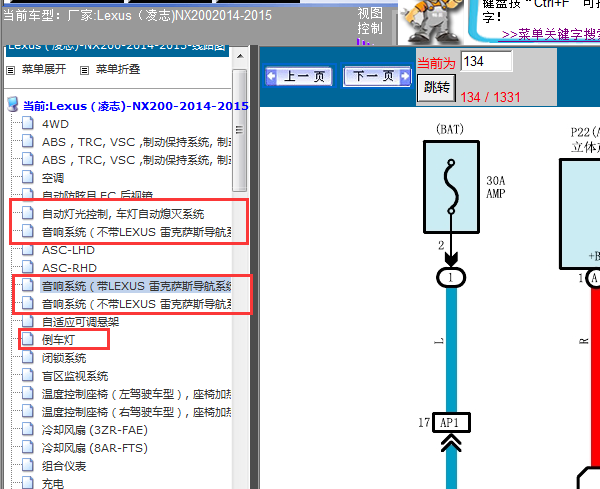Focus the current page number field showing 134
This screenshot has height=489, width=600.
click(486, 61)
